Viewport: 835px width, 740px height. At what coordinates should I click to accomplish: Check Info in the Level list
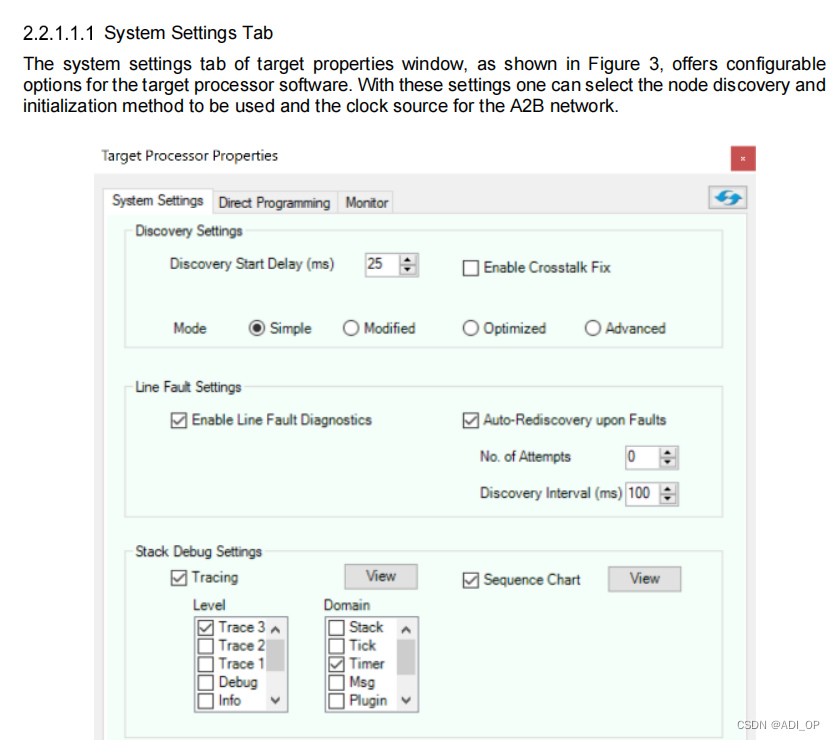[206, 701]
